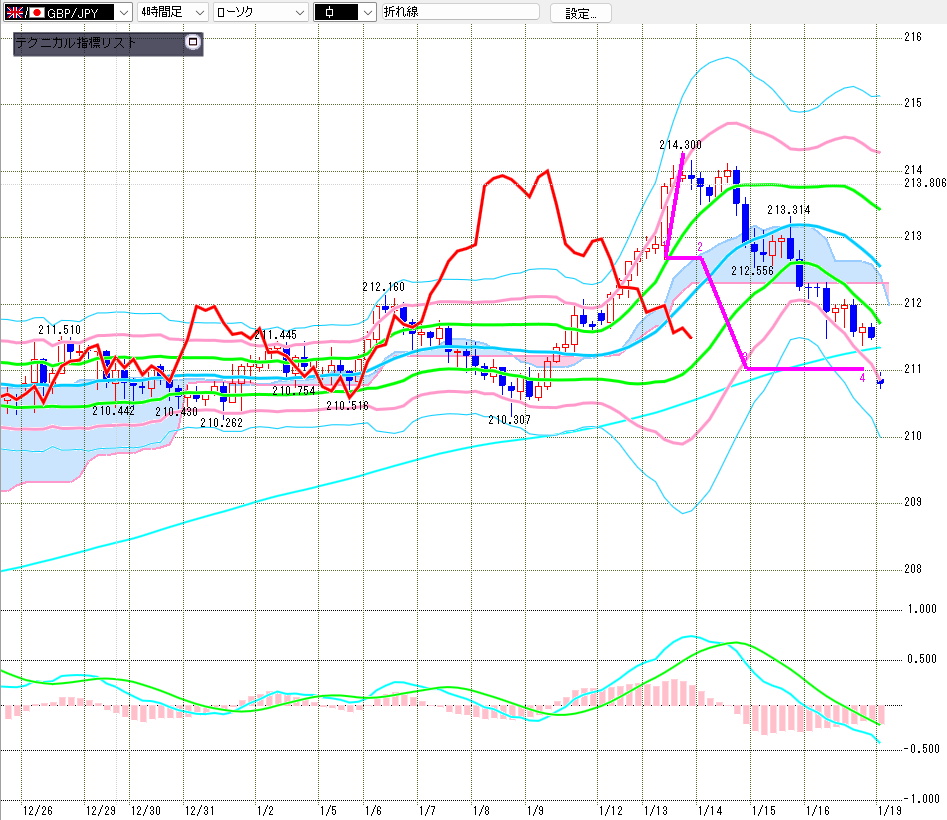Click the 212.556 low price label
This screenshot has width=947, height=820.
753,271
